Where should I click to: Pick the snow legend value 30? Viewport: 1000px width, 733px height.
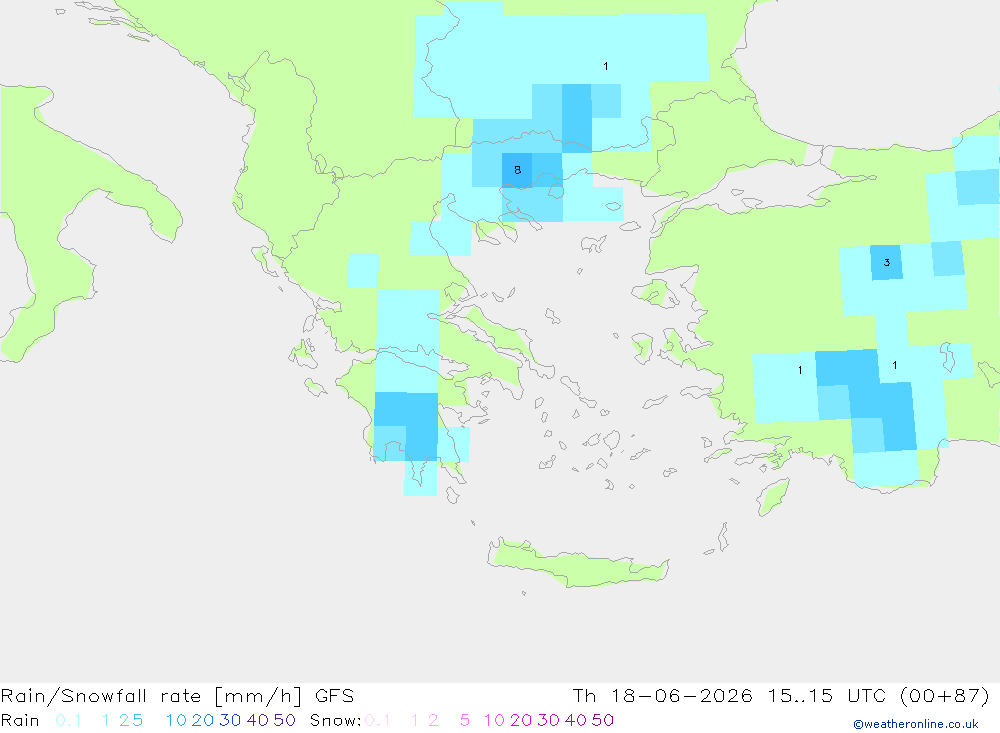548,720
